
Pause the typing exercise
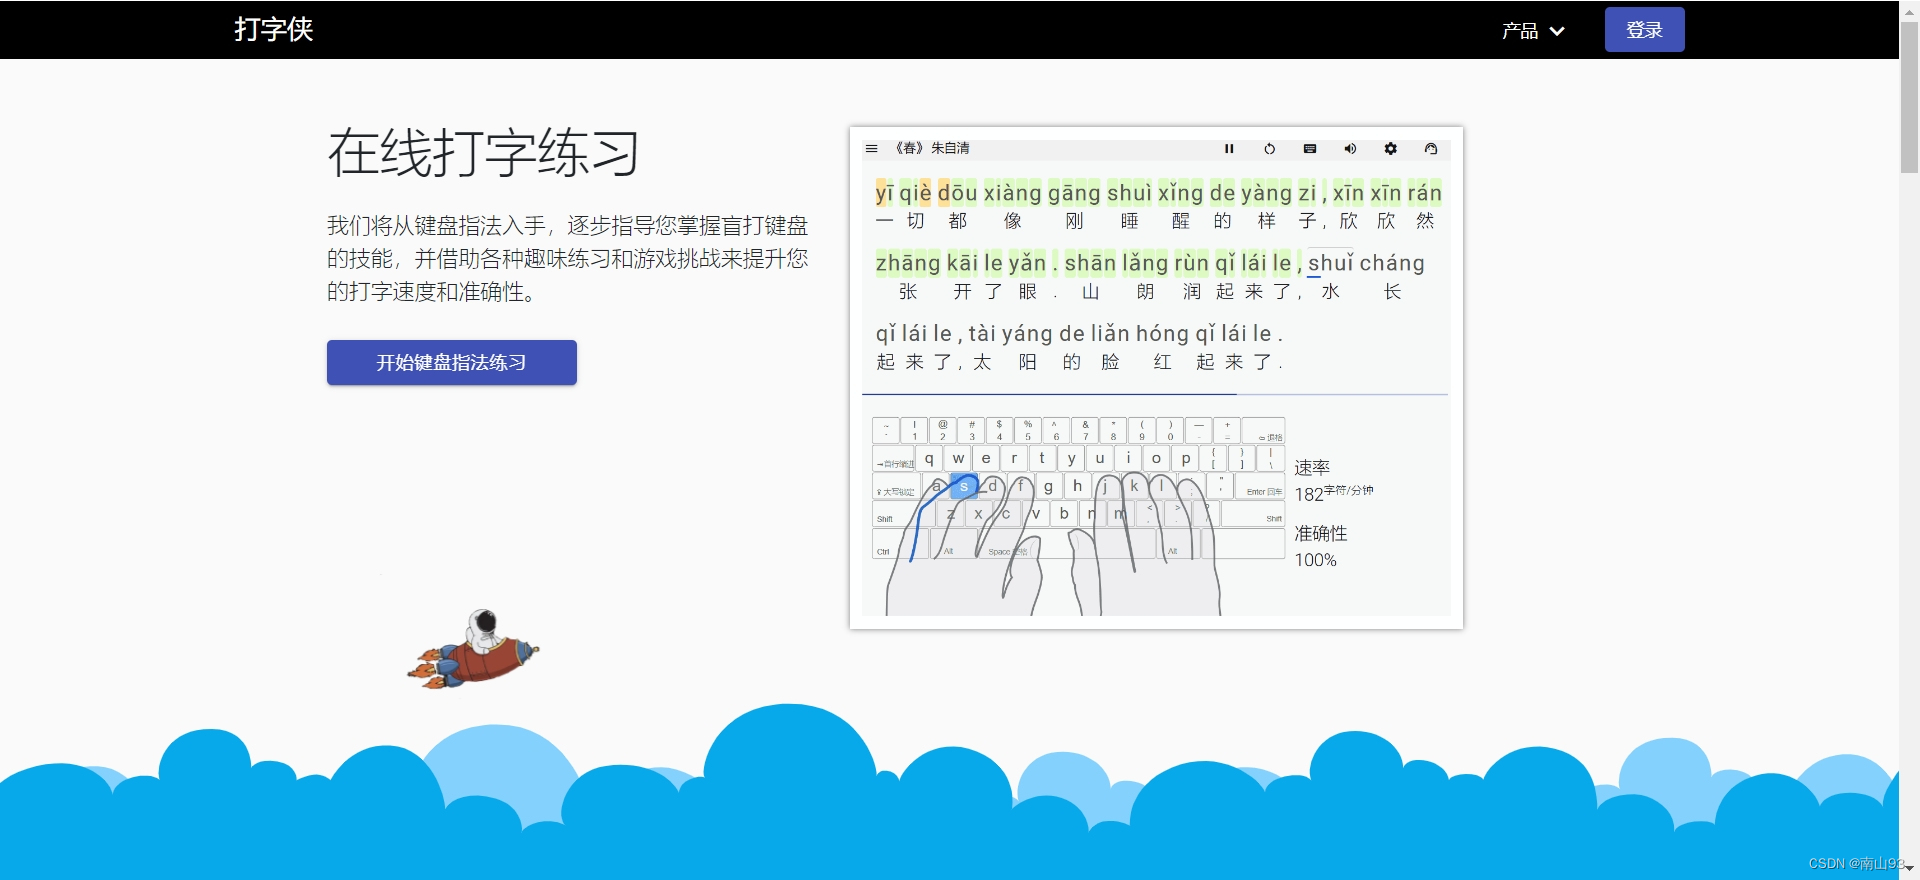(x=1229, y=148)
